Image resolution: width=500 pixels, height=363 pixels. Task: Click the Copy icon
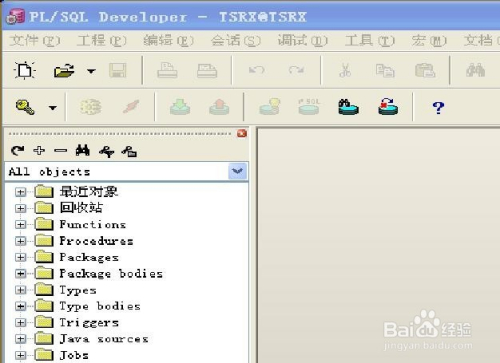pyautogui.click(x=385, y=70)
